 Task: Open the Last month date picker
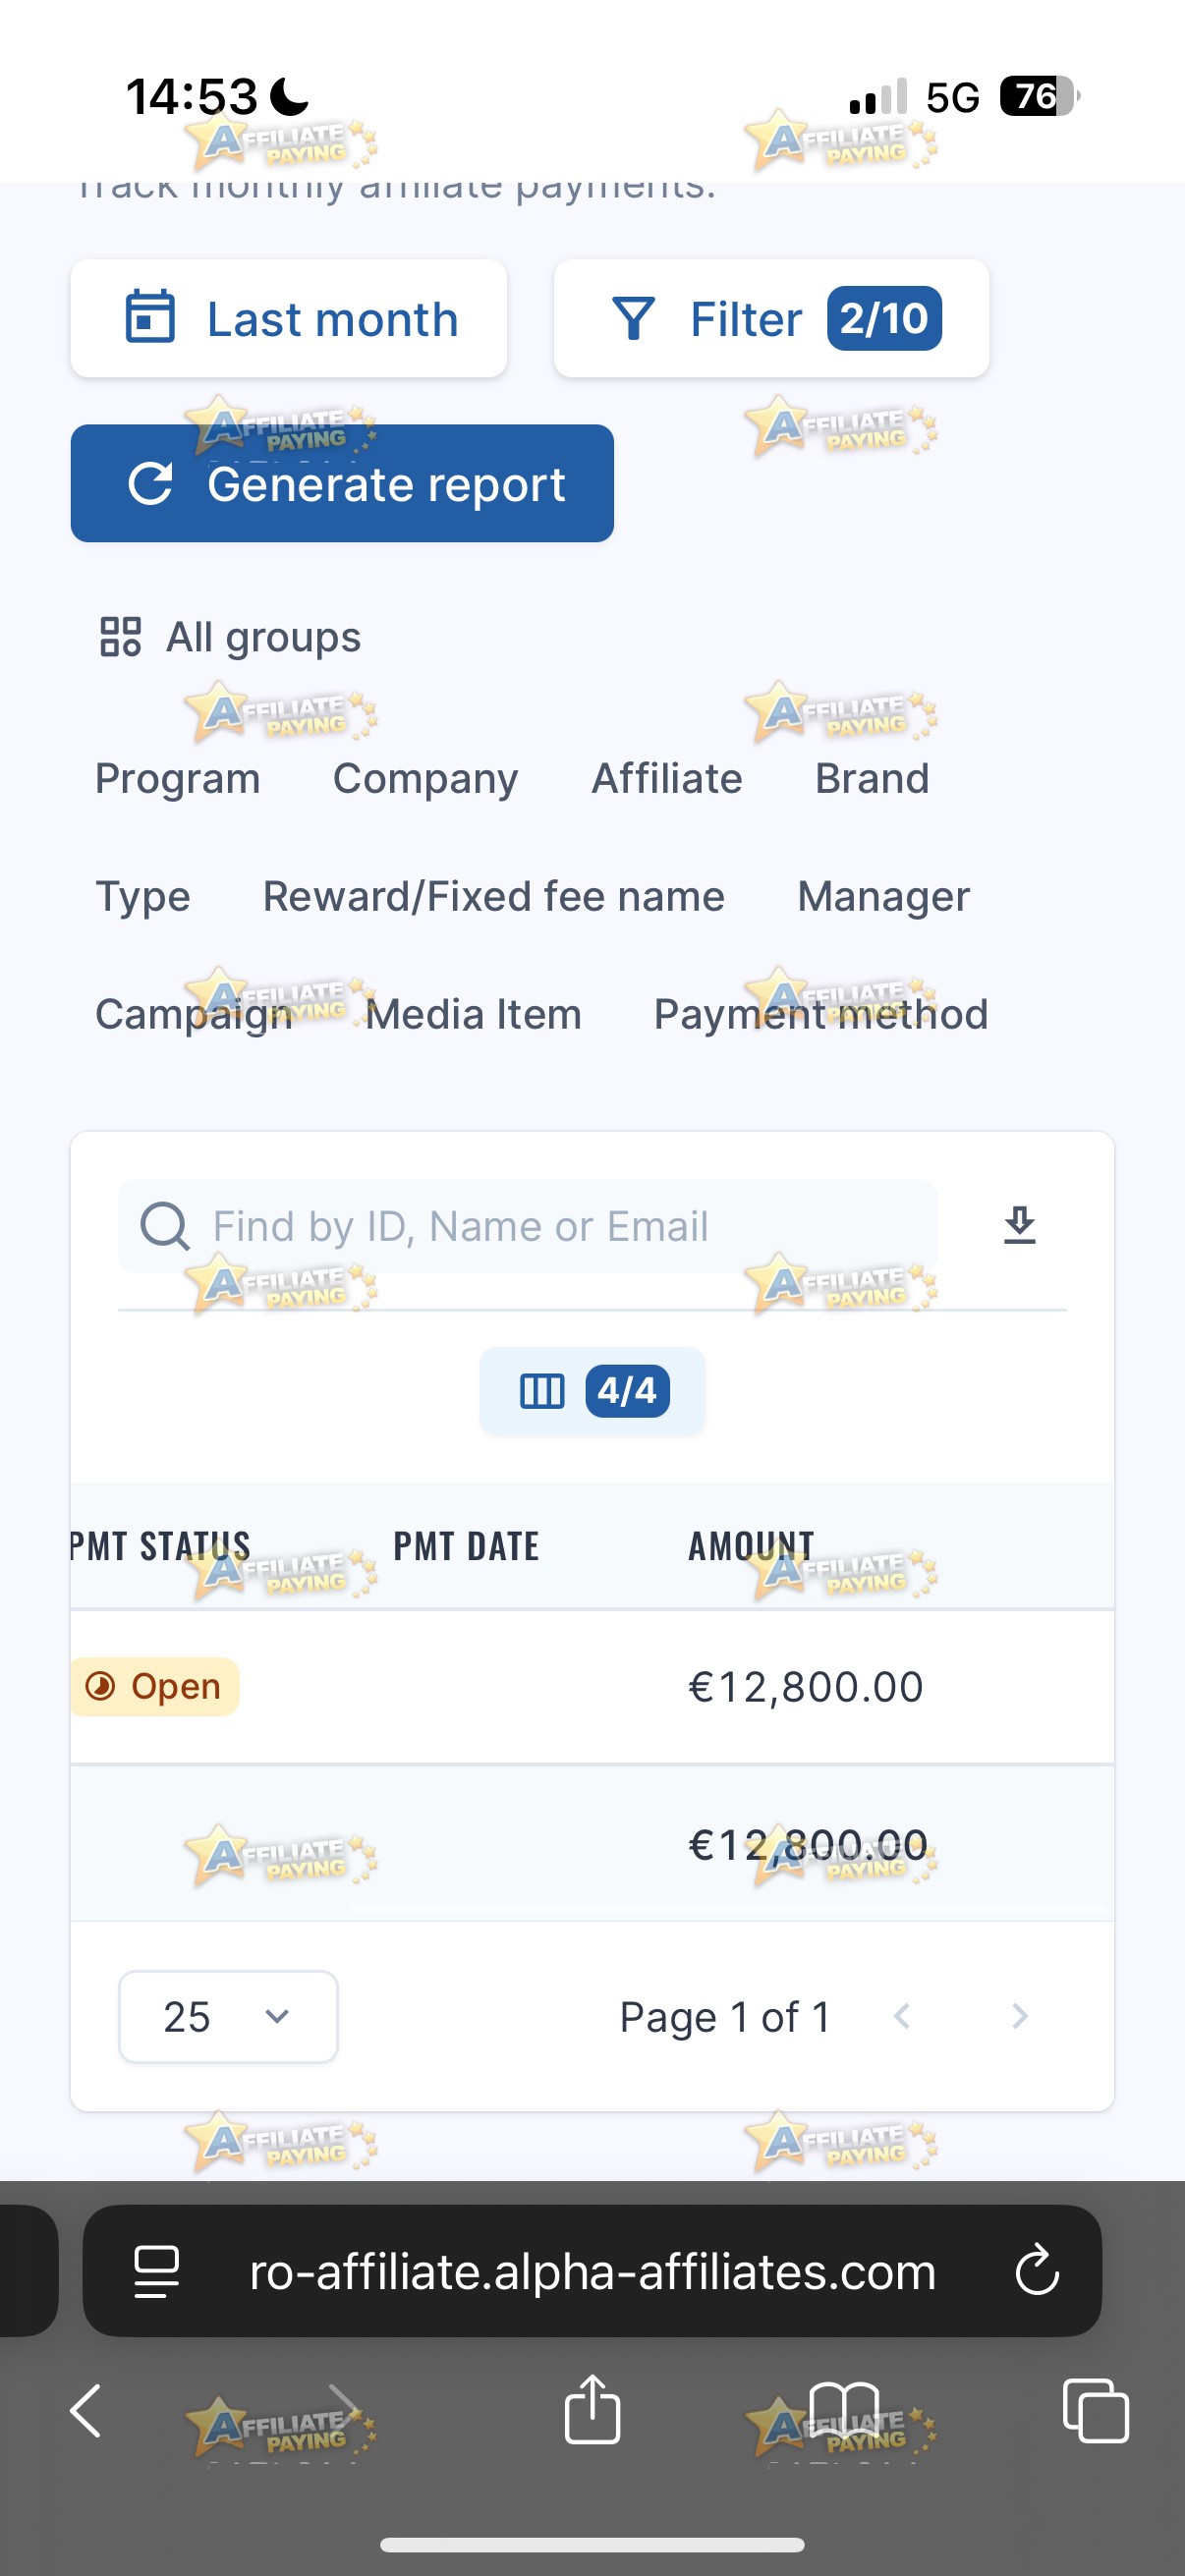tap(288, 319)
